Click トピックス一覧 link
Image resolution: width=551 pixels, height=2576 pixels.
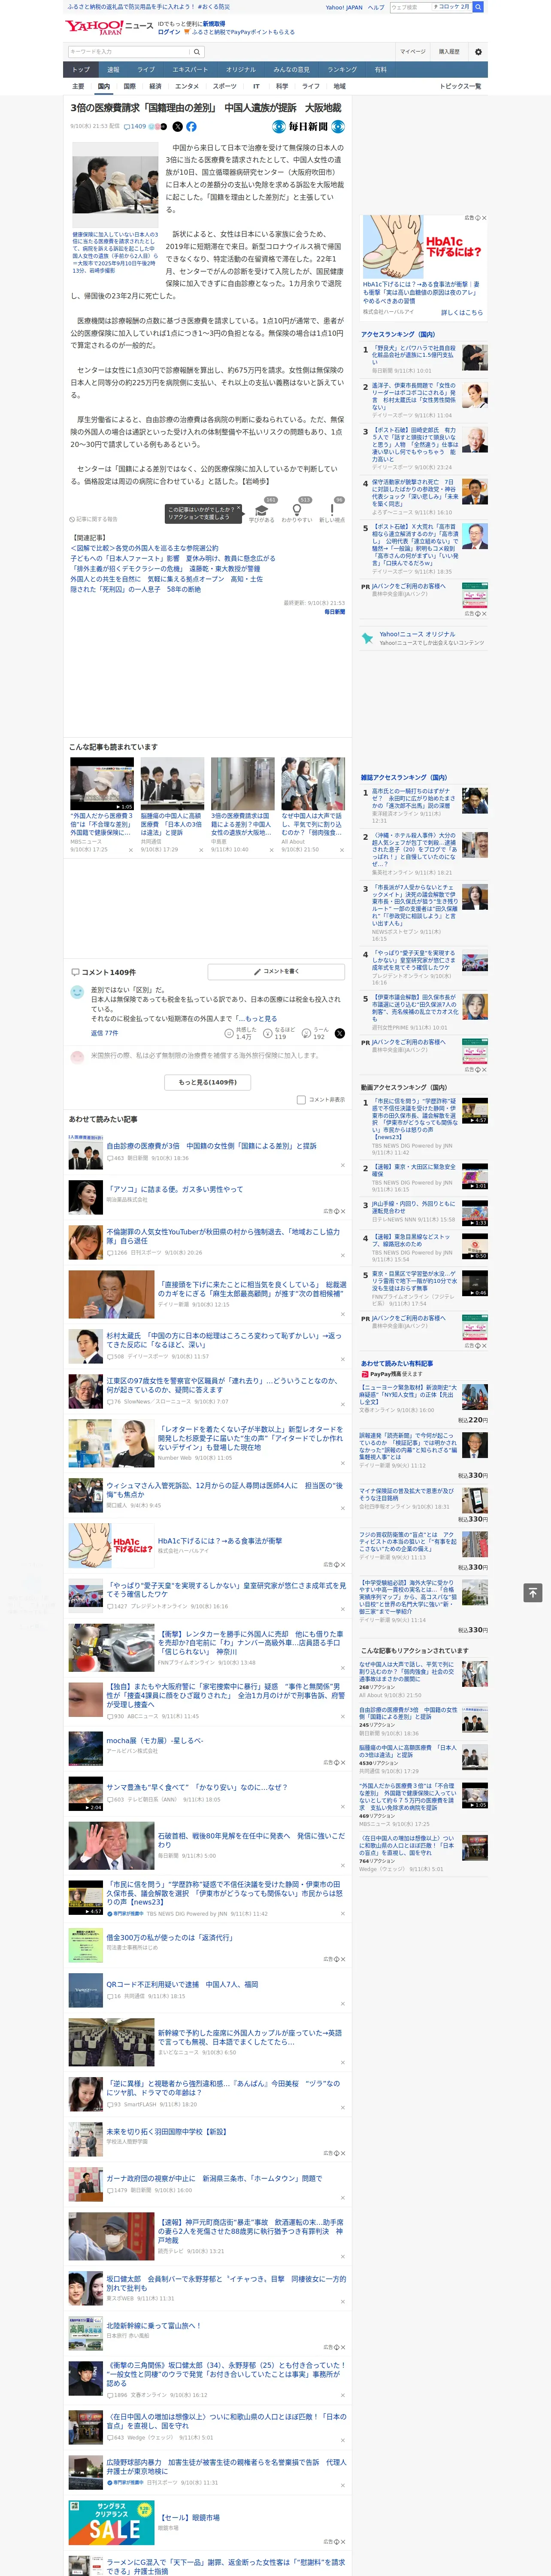(x=460, y=86)
